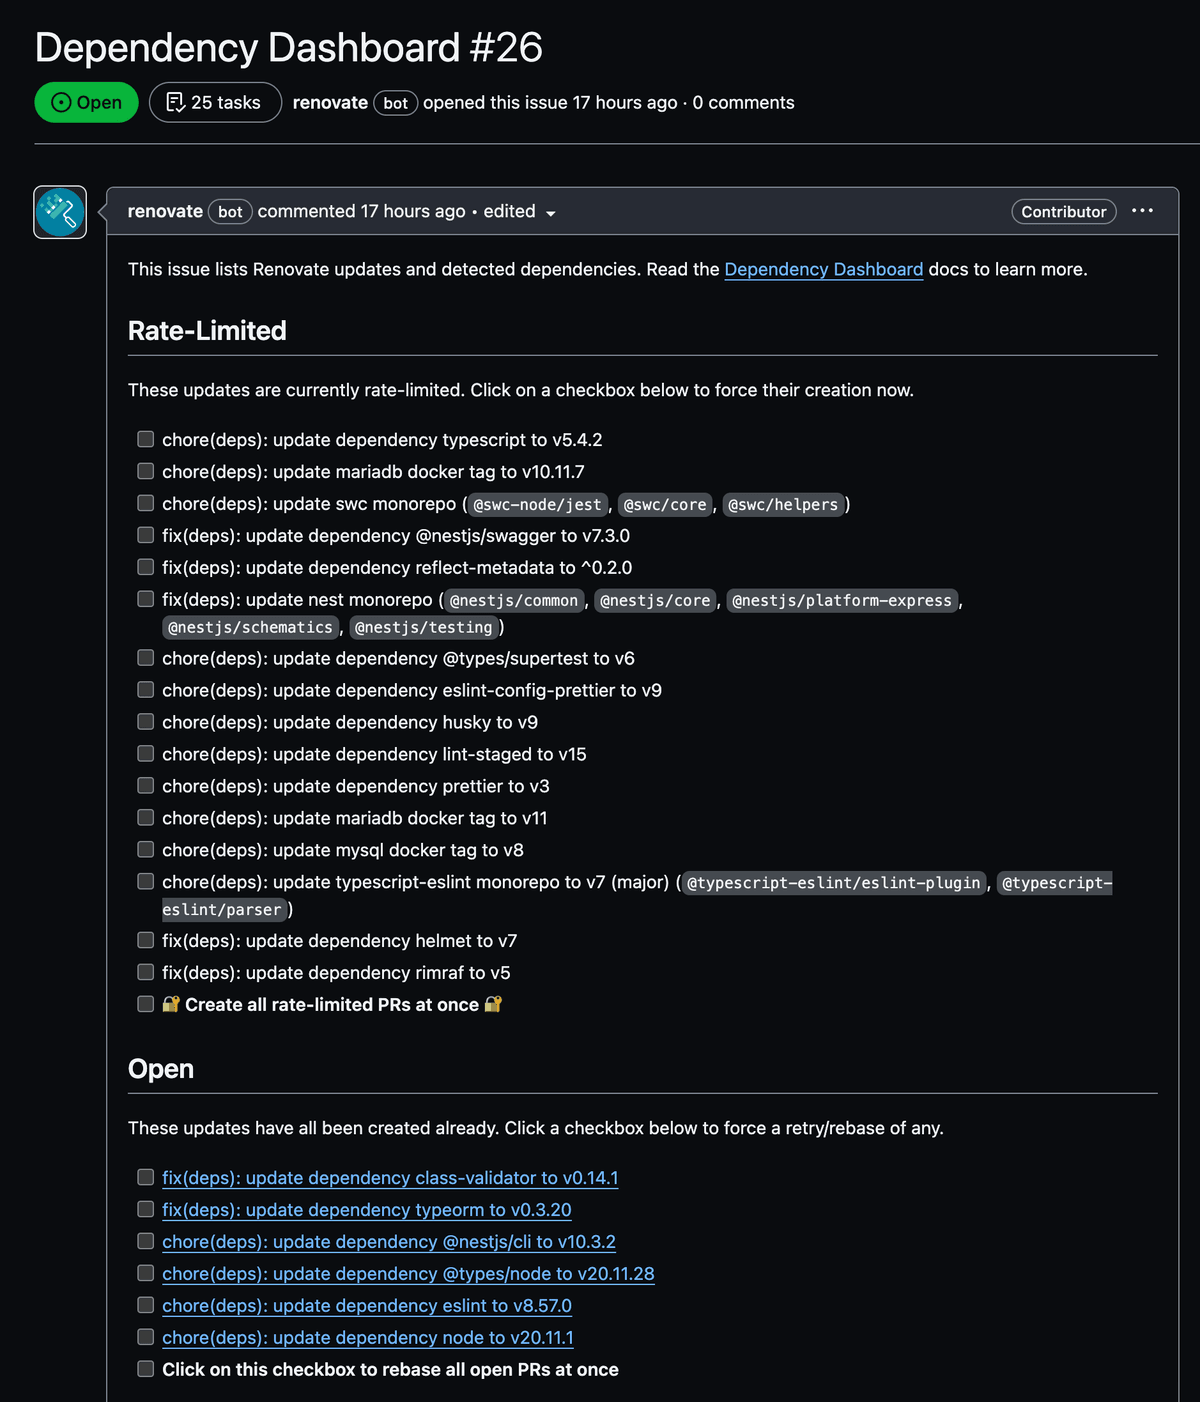
Task: Open the class-validator v0.14.1 pull request link
Action: (389, 1178)
